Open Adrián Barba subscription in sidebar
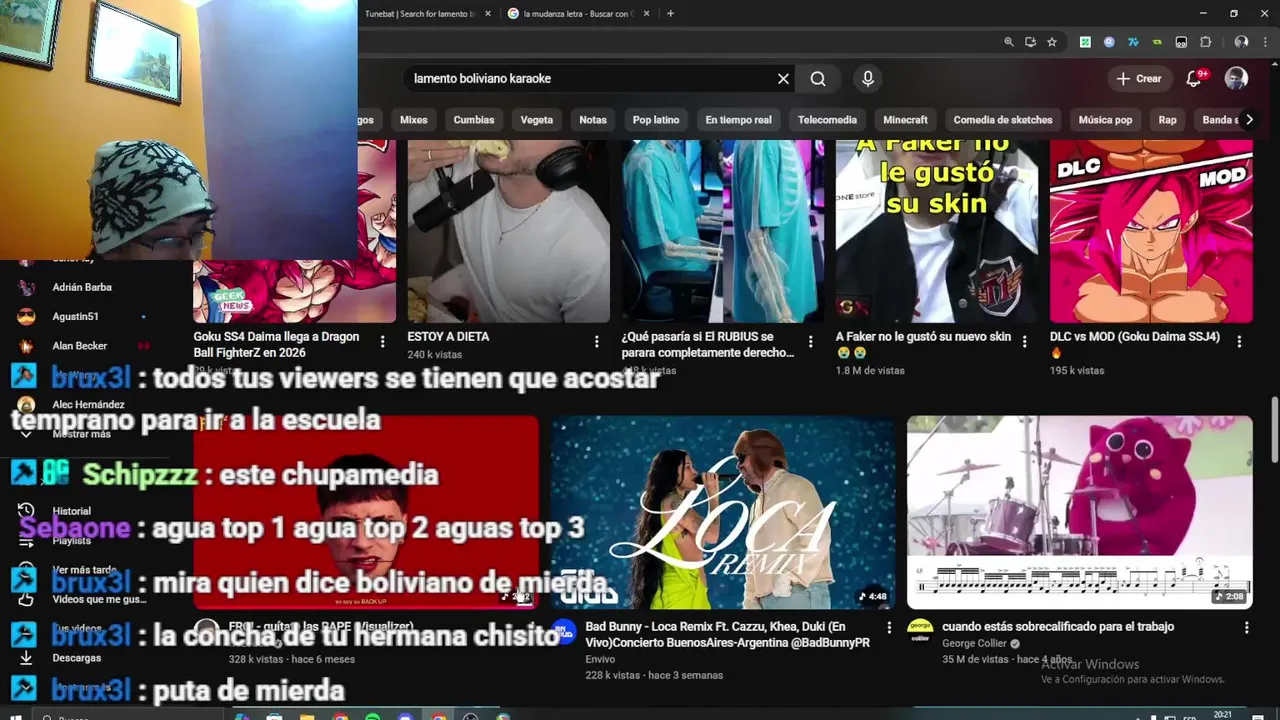Image resolution: width=1280 pixels, height=720 pixels. [x=81, y=287]
